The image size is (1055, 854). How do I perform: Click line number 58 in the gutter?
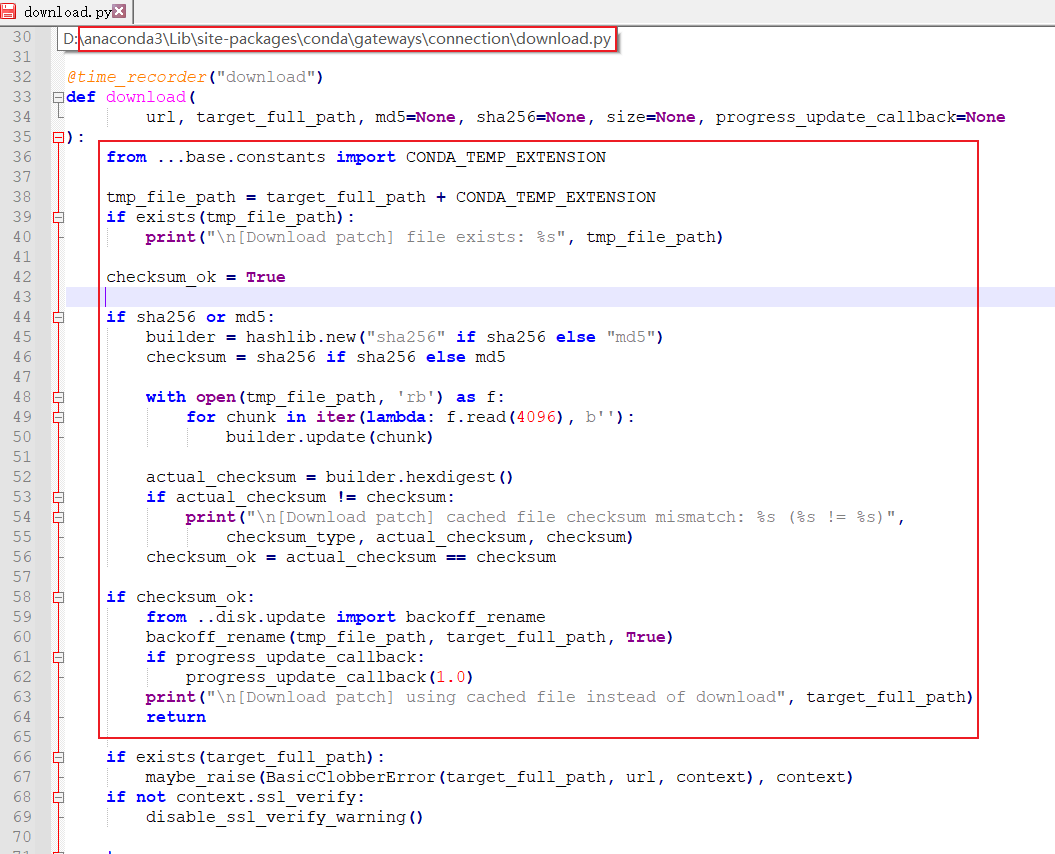22,597
